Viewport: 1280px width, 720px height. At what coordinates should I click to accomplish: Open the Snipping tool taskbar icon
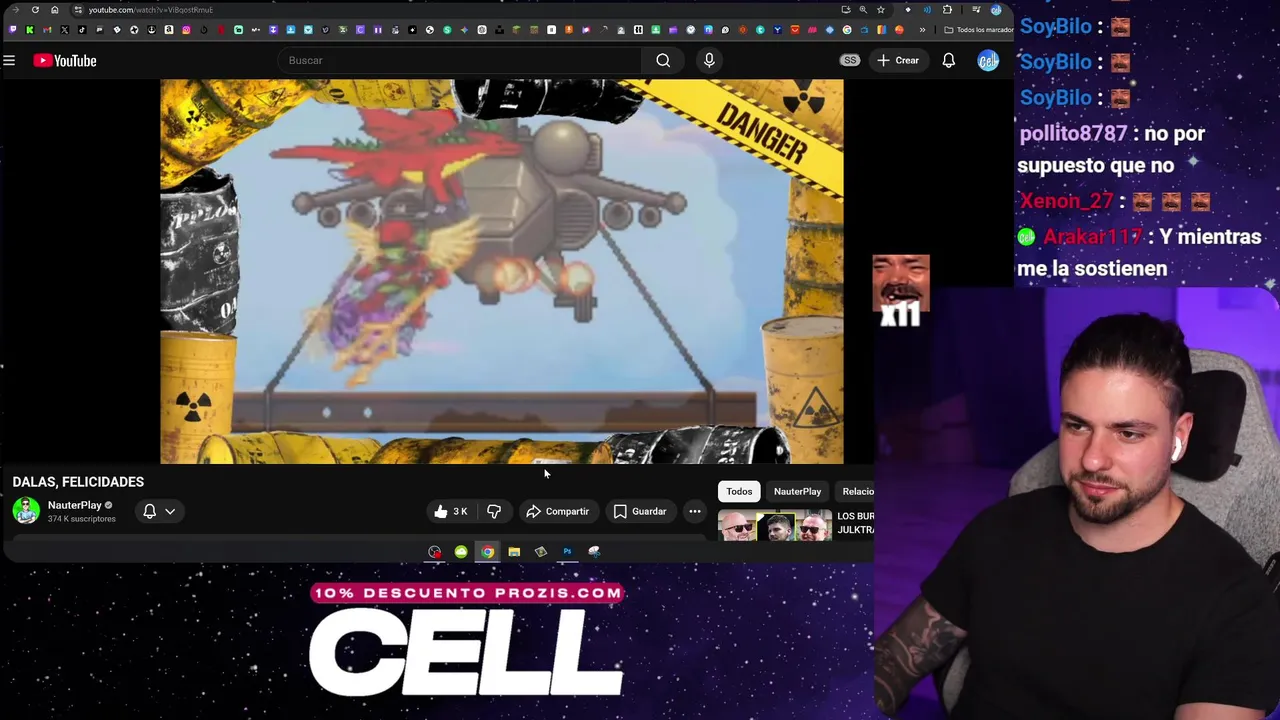(594, 552)
